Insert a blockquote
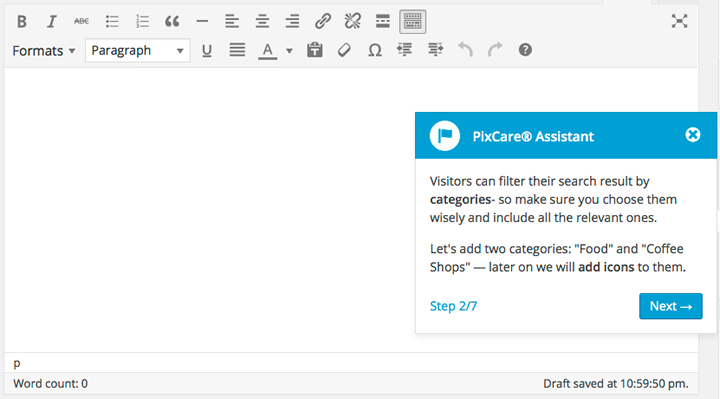720x399 pixels. point(172,21)
